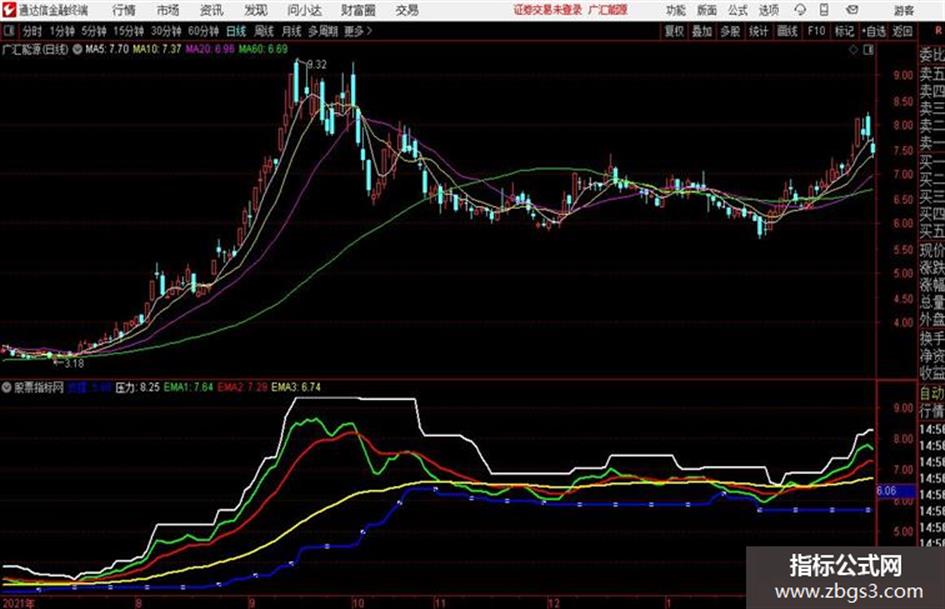Click the 9.00 price axis label on main chart
945x609 pixels.
click(x=903, y=75)
